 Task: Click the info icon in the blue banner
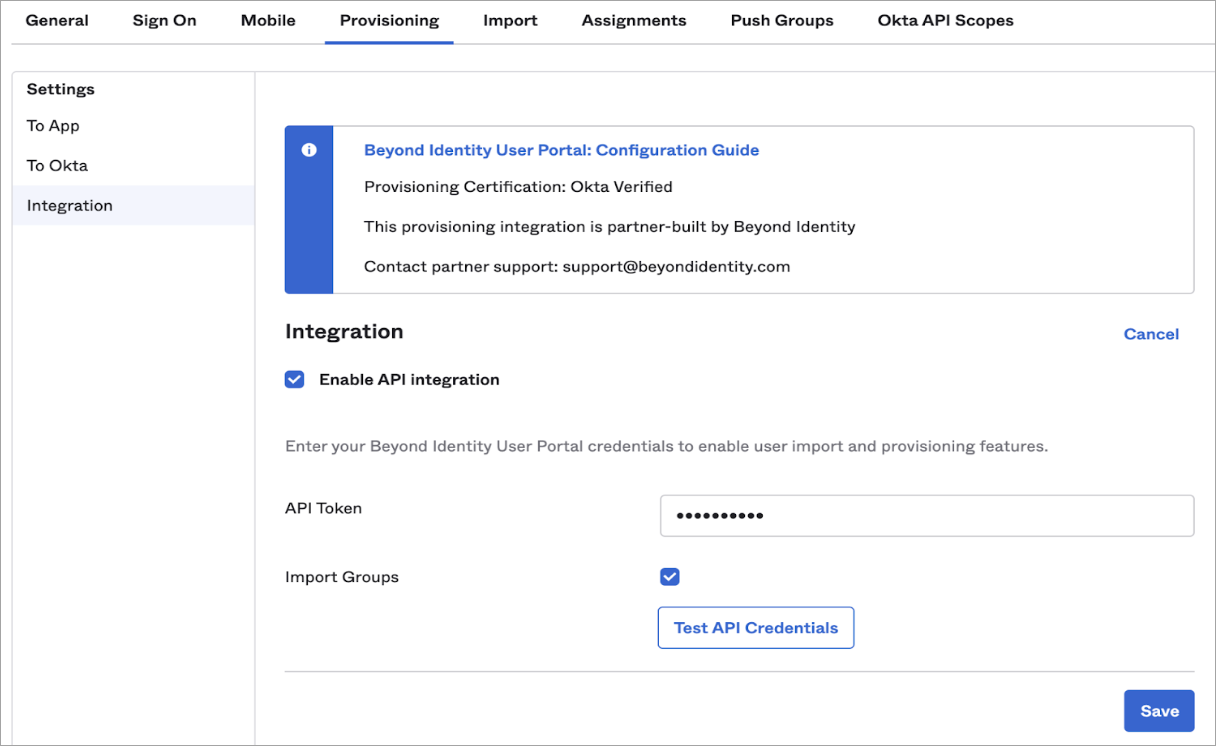(309, 150)
